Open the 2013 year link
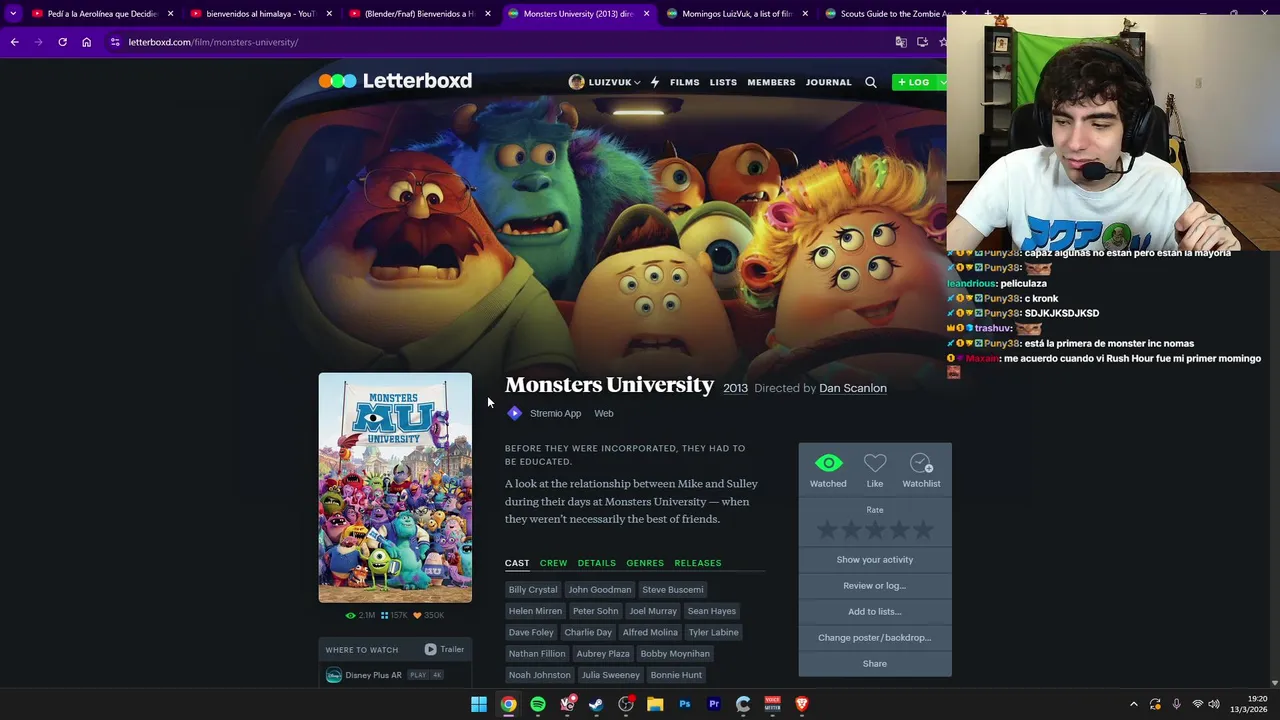This screenshot has width=1280, height=720. (x=736, y=388)
